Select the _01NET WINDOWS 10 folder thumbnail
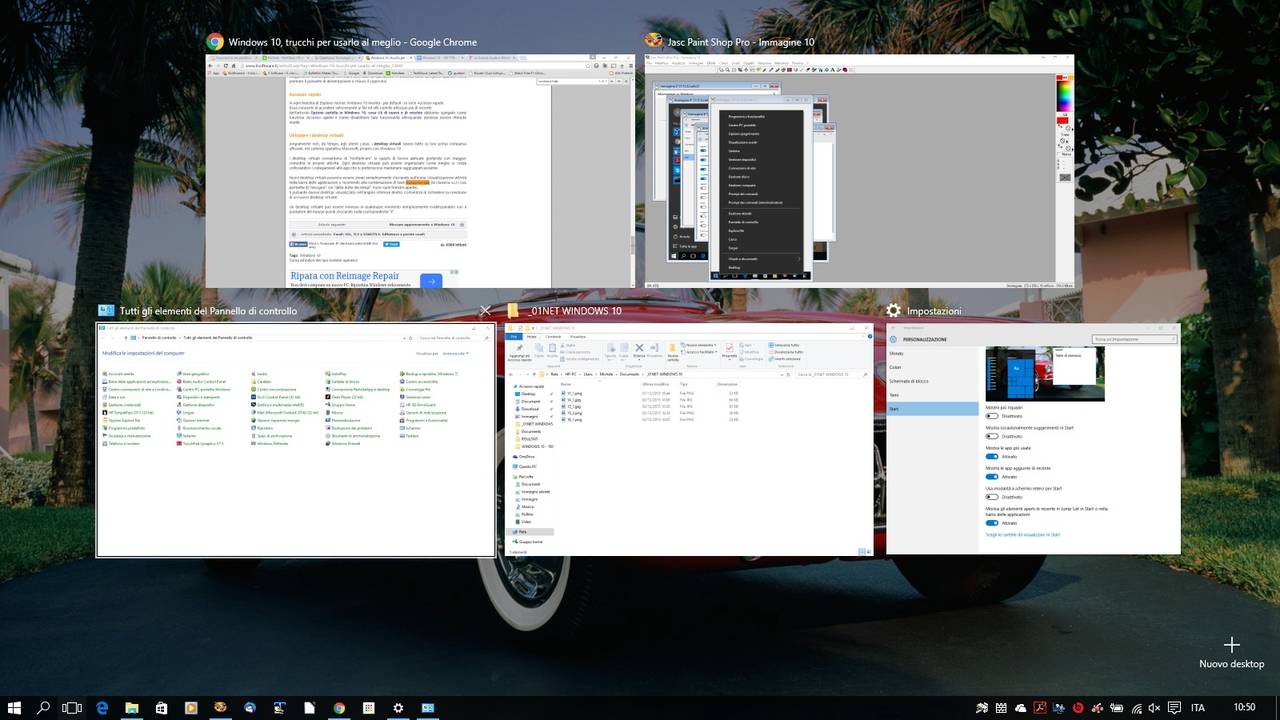This screenshot has width=1280, height=720. (688, 438)
